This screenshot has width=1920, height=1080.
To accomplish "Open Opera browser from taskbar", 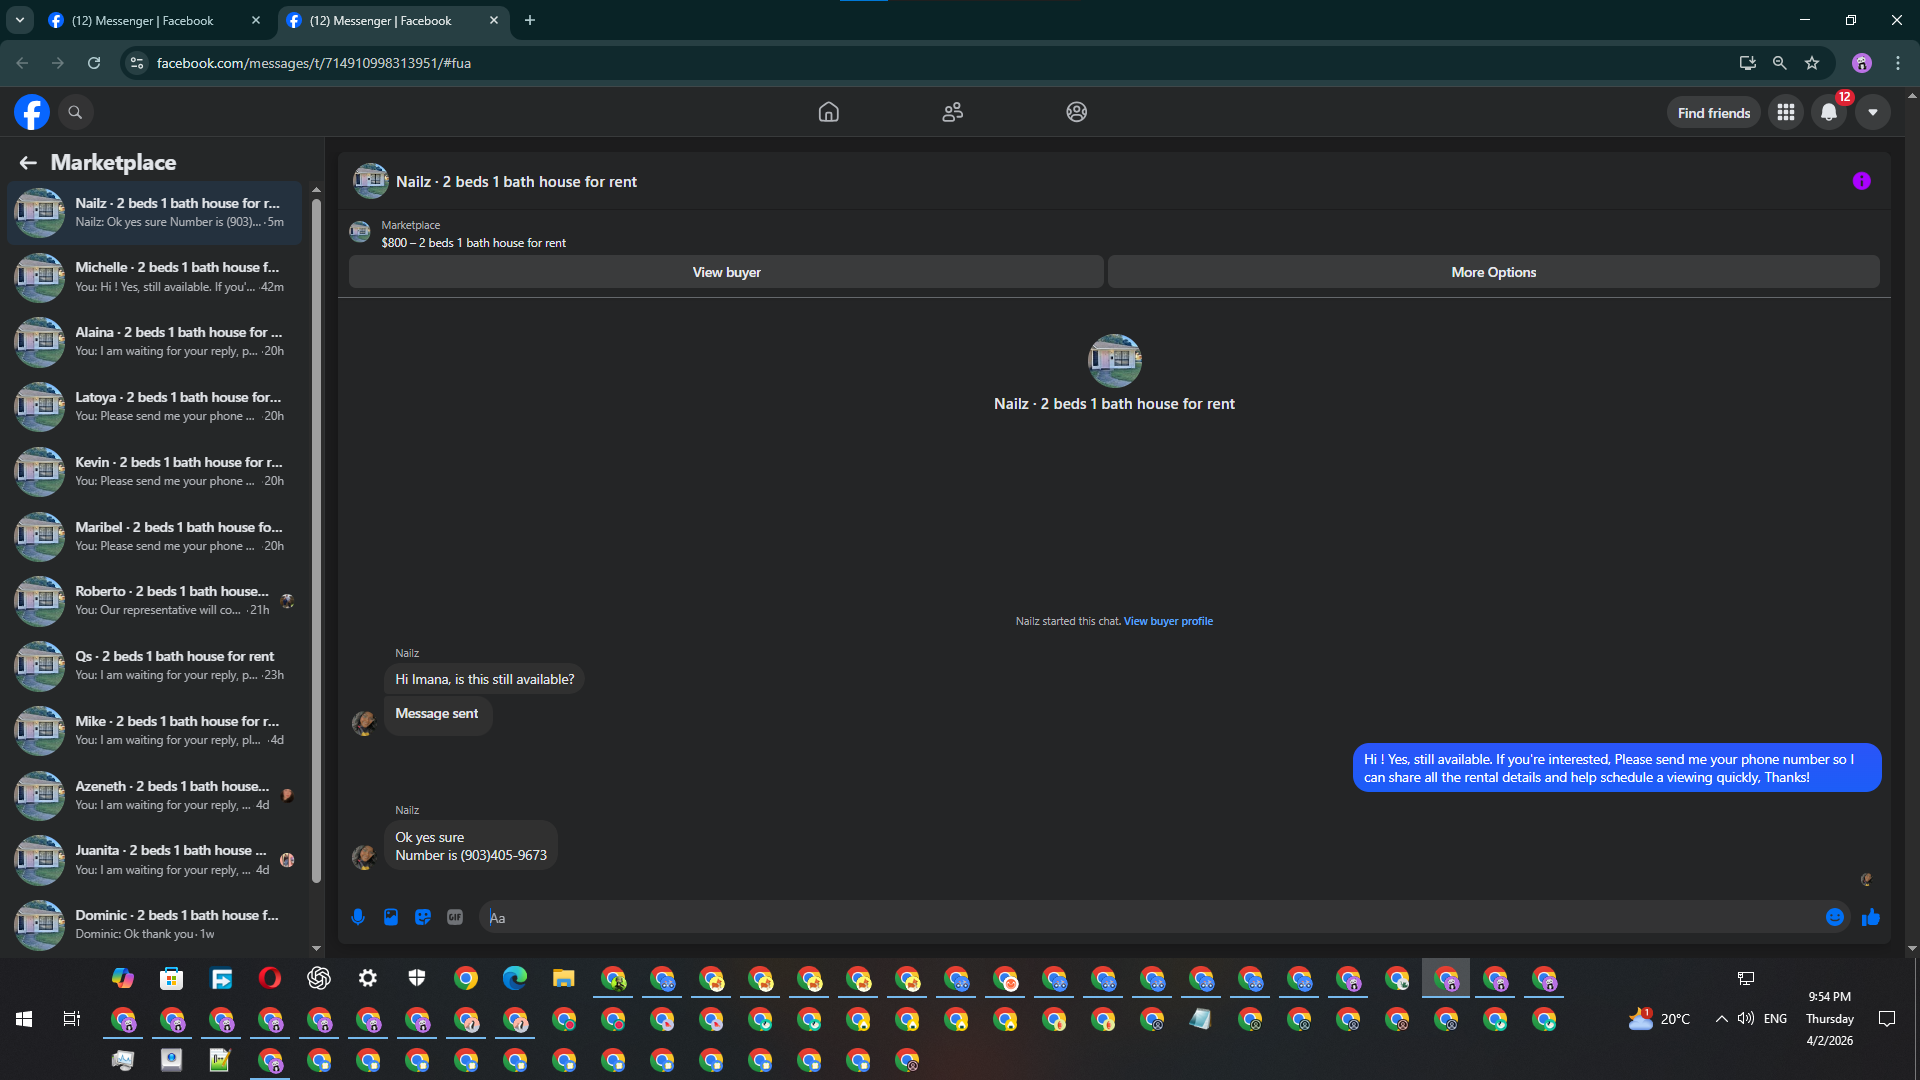I will (x=270, y=978).
